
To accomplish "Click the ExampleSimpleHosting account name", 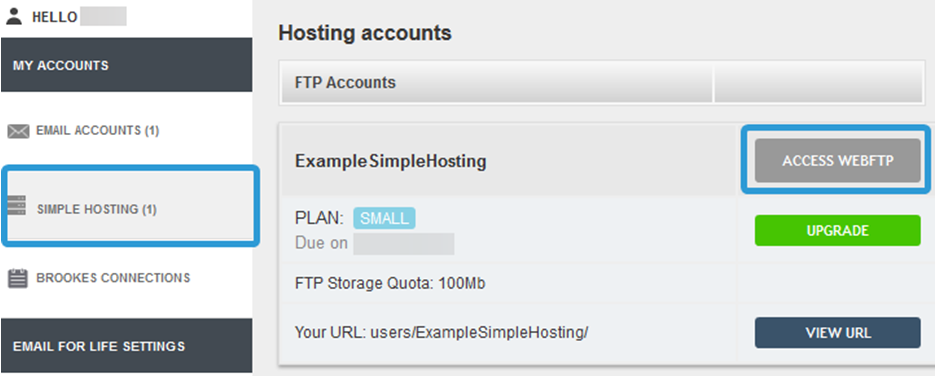I will 390,161.
